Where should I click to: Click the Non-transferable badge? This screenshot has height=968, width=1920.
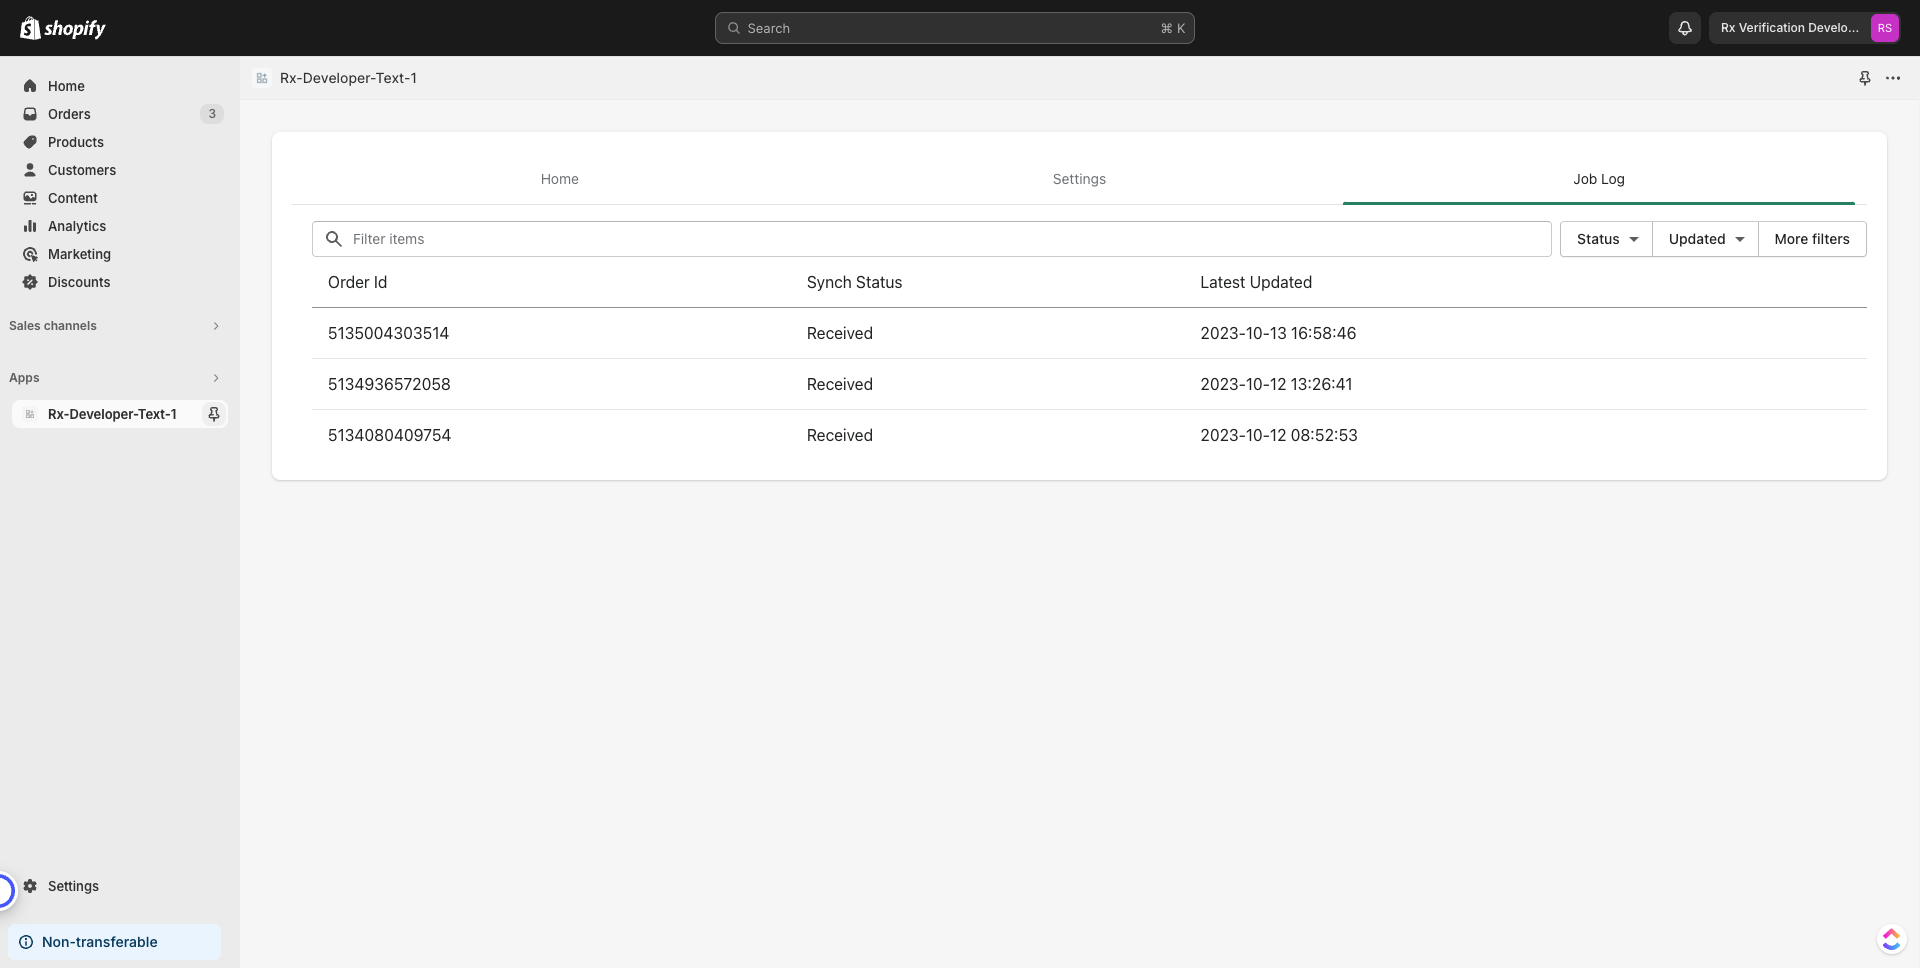pyautogui.click(x=114, y=942)
